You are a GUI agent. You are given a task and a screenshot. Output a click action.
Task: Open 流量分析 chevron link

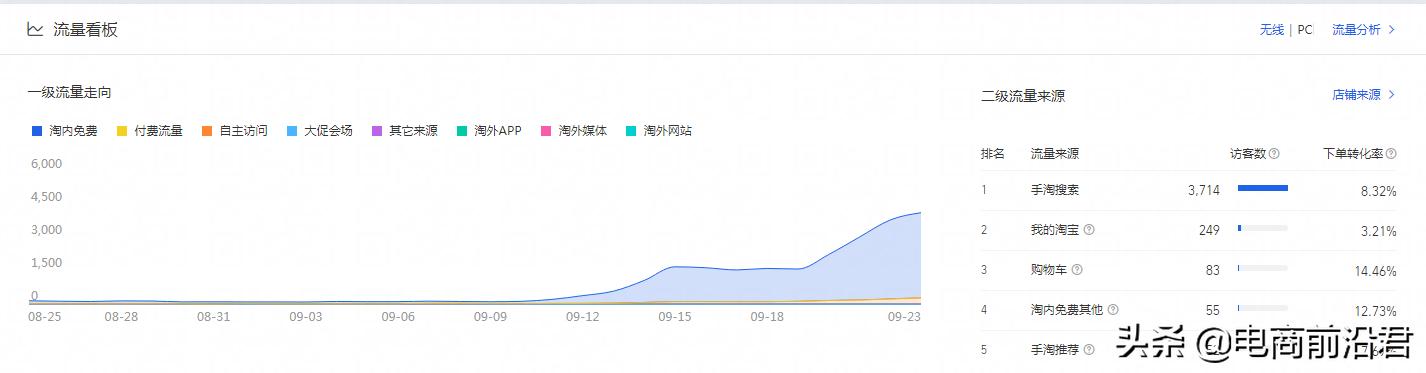[x=1363, y=30]
